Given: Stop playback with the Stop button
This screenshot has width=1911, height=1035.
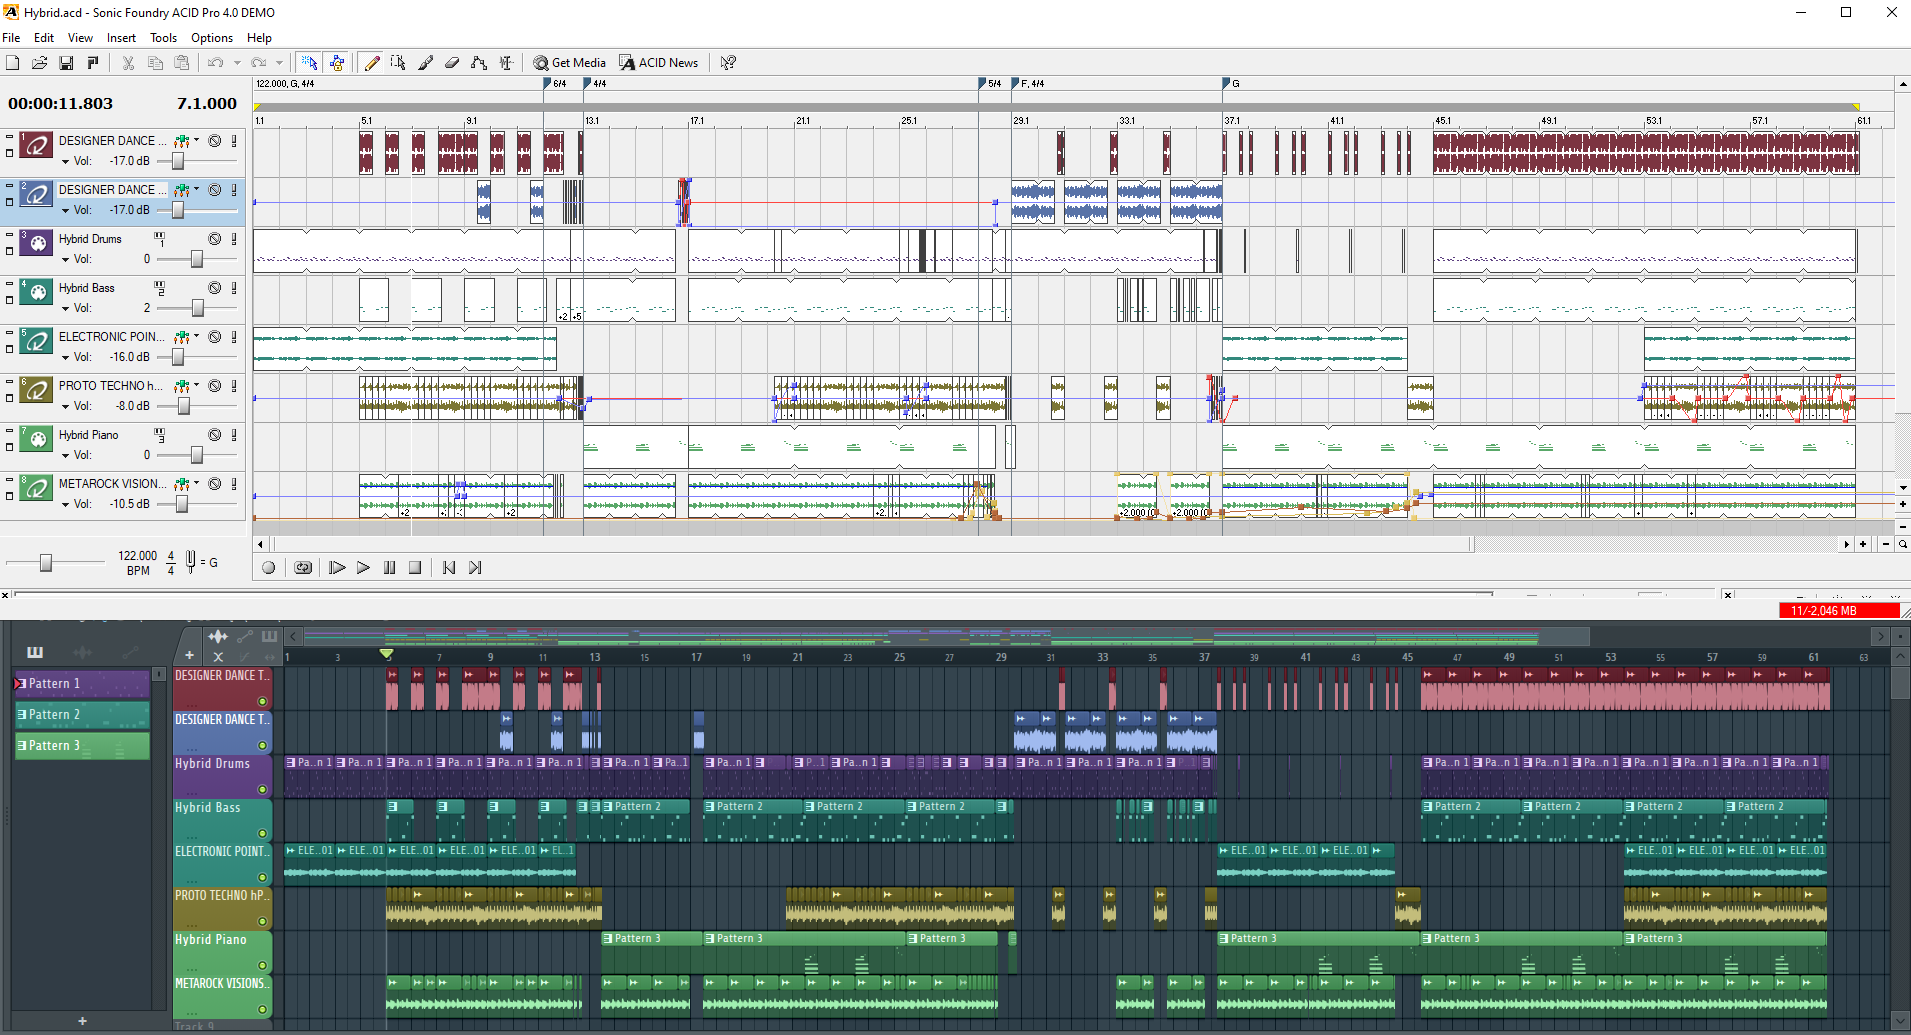Looking at the screenshot, I should [415, 568].
